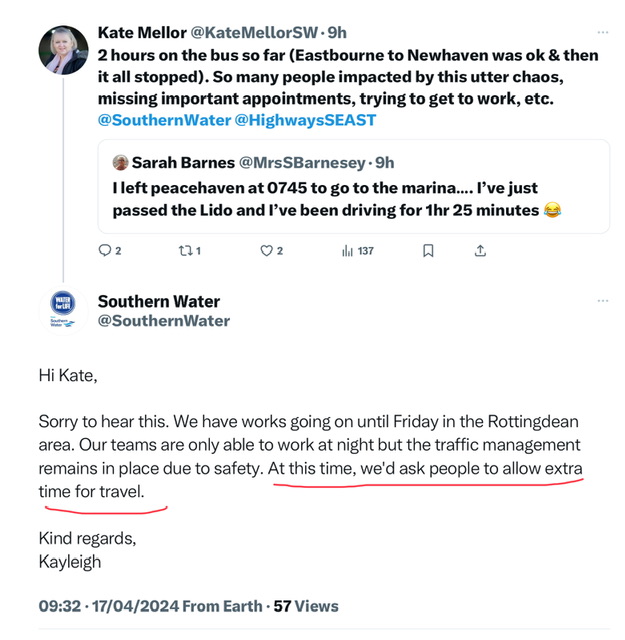
Task: Open the view count analytics icon
Action: pos(347,251)
